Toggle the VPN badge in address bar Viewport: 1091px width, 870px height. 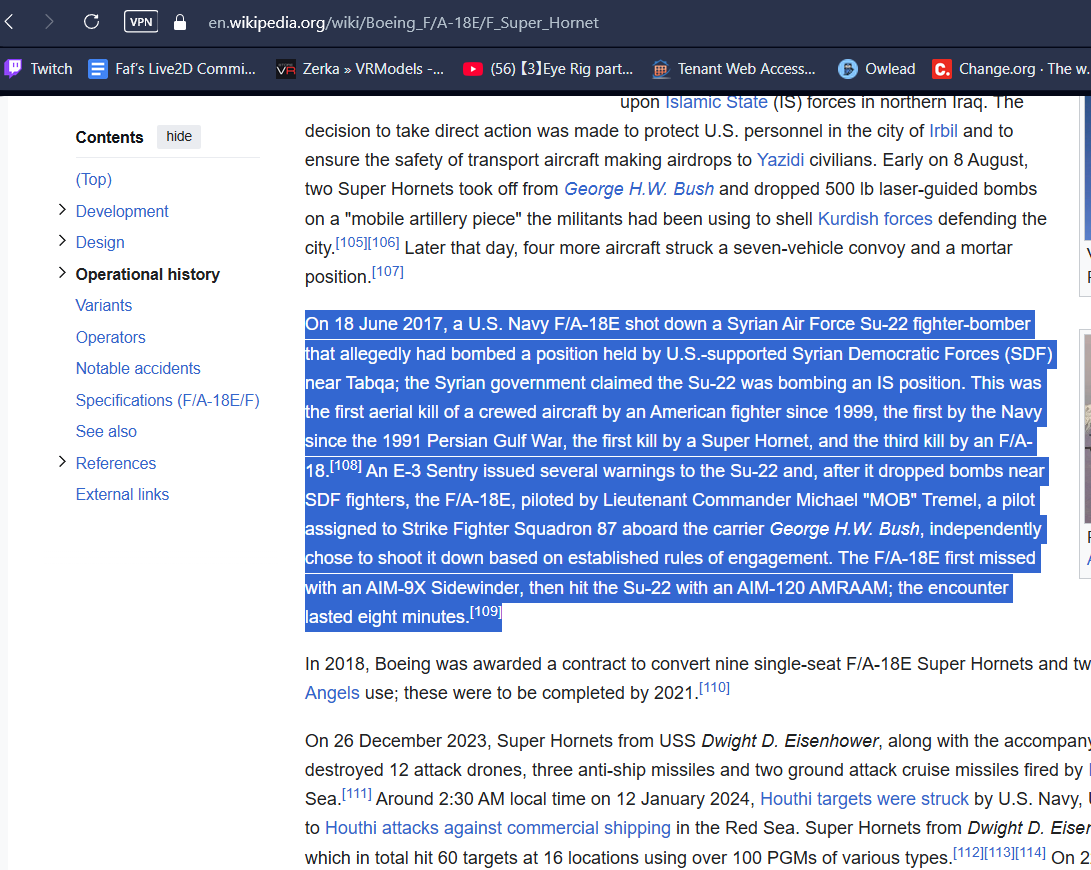click(x=140, y=22)
